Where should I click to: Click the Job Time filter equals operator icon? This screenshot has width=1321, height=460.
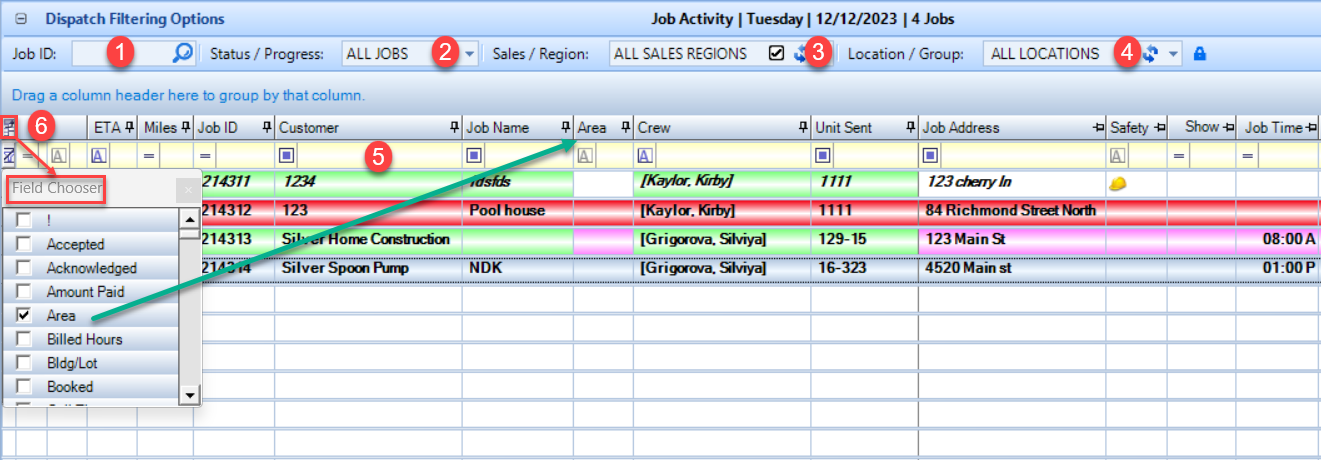[1247, 155]
